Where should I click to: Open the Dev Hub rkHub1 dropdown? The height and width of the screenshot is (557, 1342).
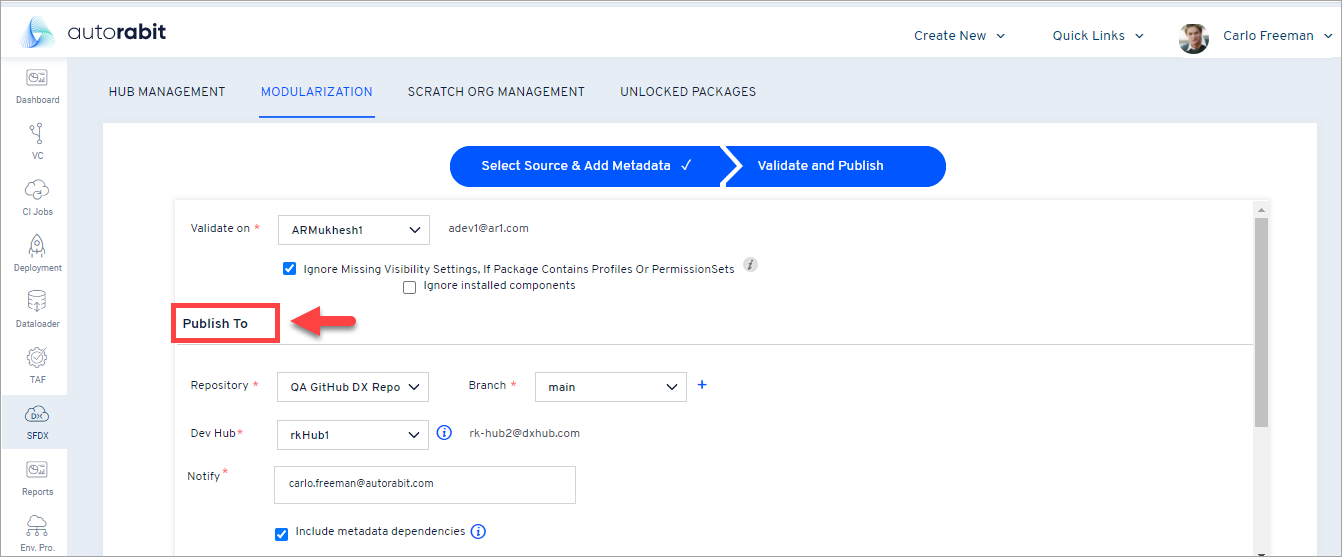tap(353, 435)
